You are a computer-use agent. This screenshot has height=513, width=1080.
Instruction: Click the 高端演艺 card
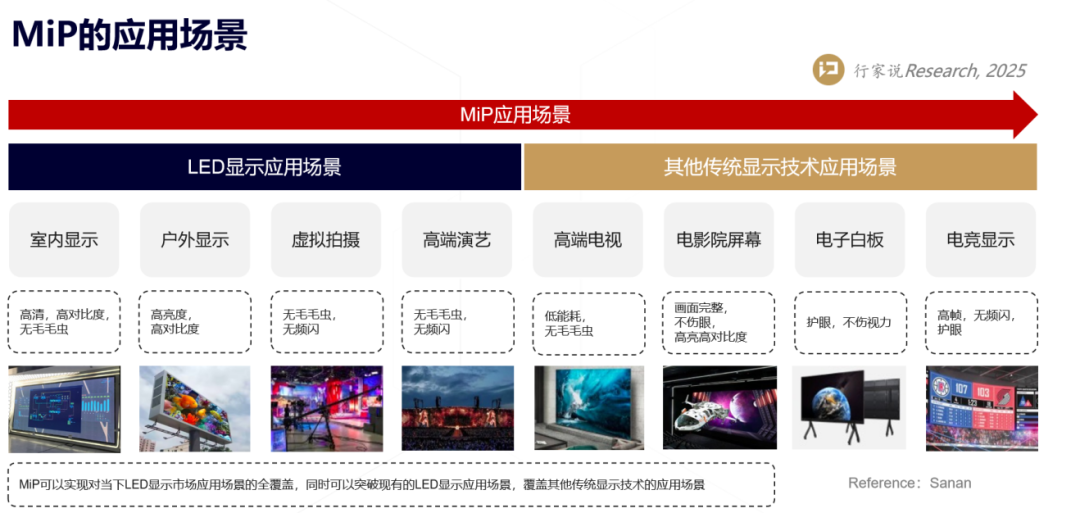tap(457, 240)
